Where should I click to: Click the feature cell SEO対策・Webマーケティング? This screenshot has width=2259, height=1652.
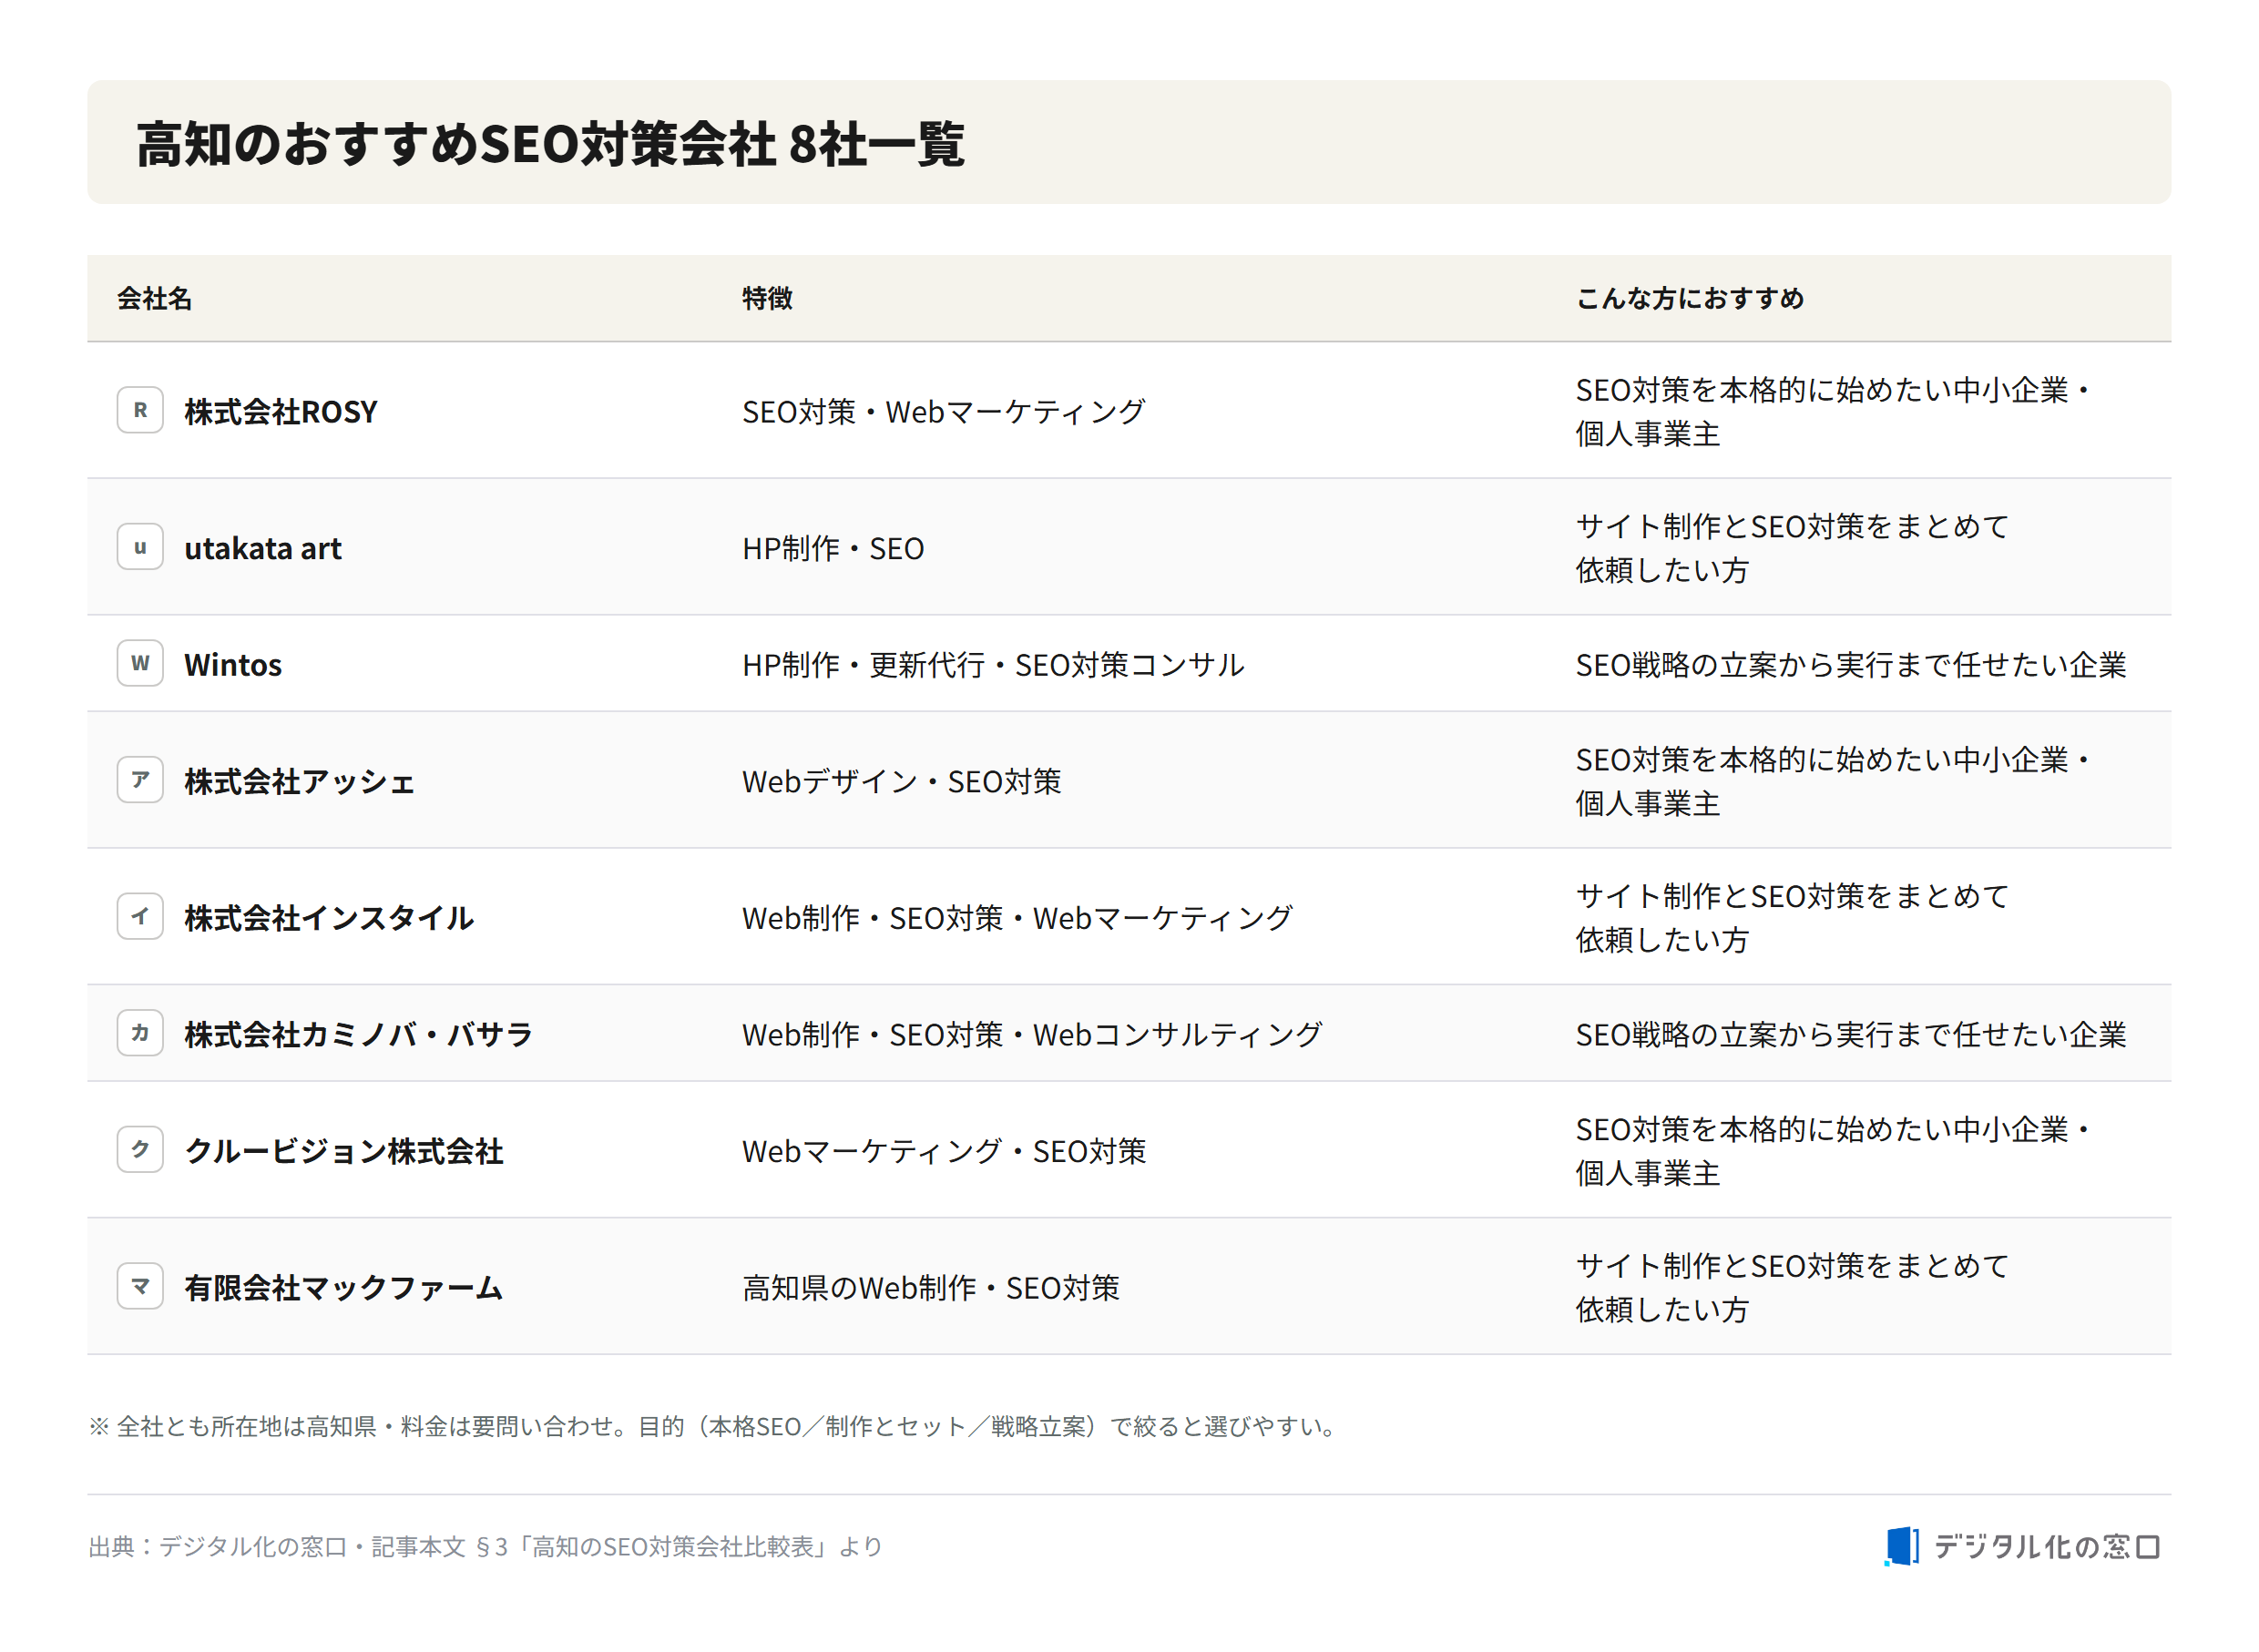click(x=943, y=411)
